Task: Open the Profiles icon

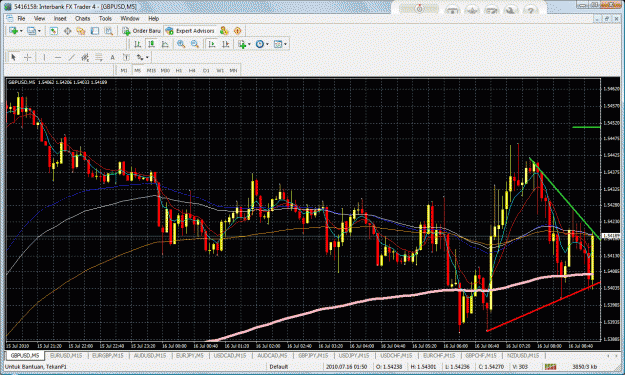Action: click(x=31, y=31)
